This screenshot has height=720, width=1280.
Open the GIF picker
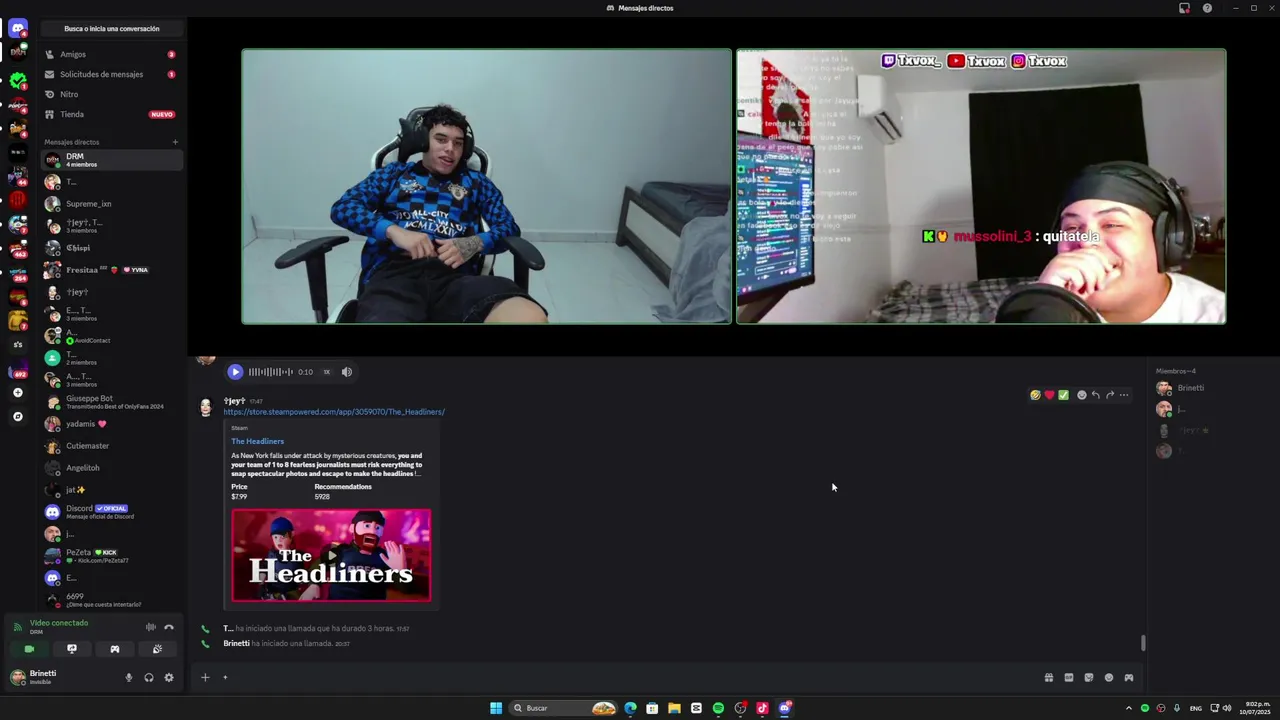(1068, 677)
